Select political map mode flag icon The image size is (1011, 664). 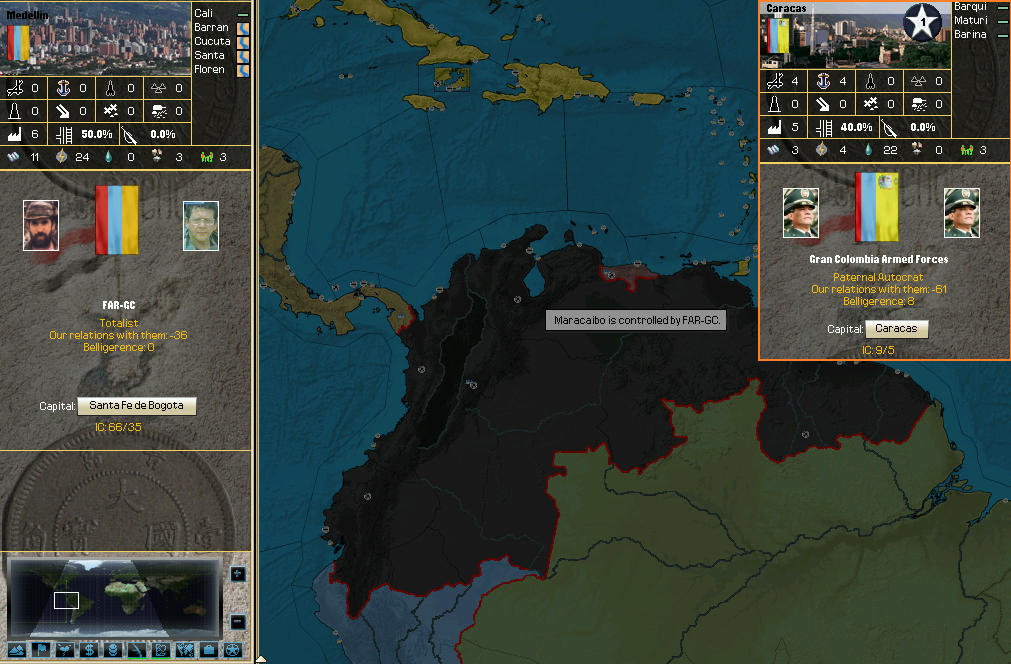pyautogui.click(x=42, y=650)
